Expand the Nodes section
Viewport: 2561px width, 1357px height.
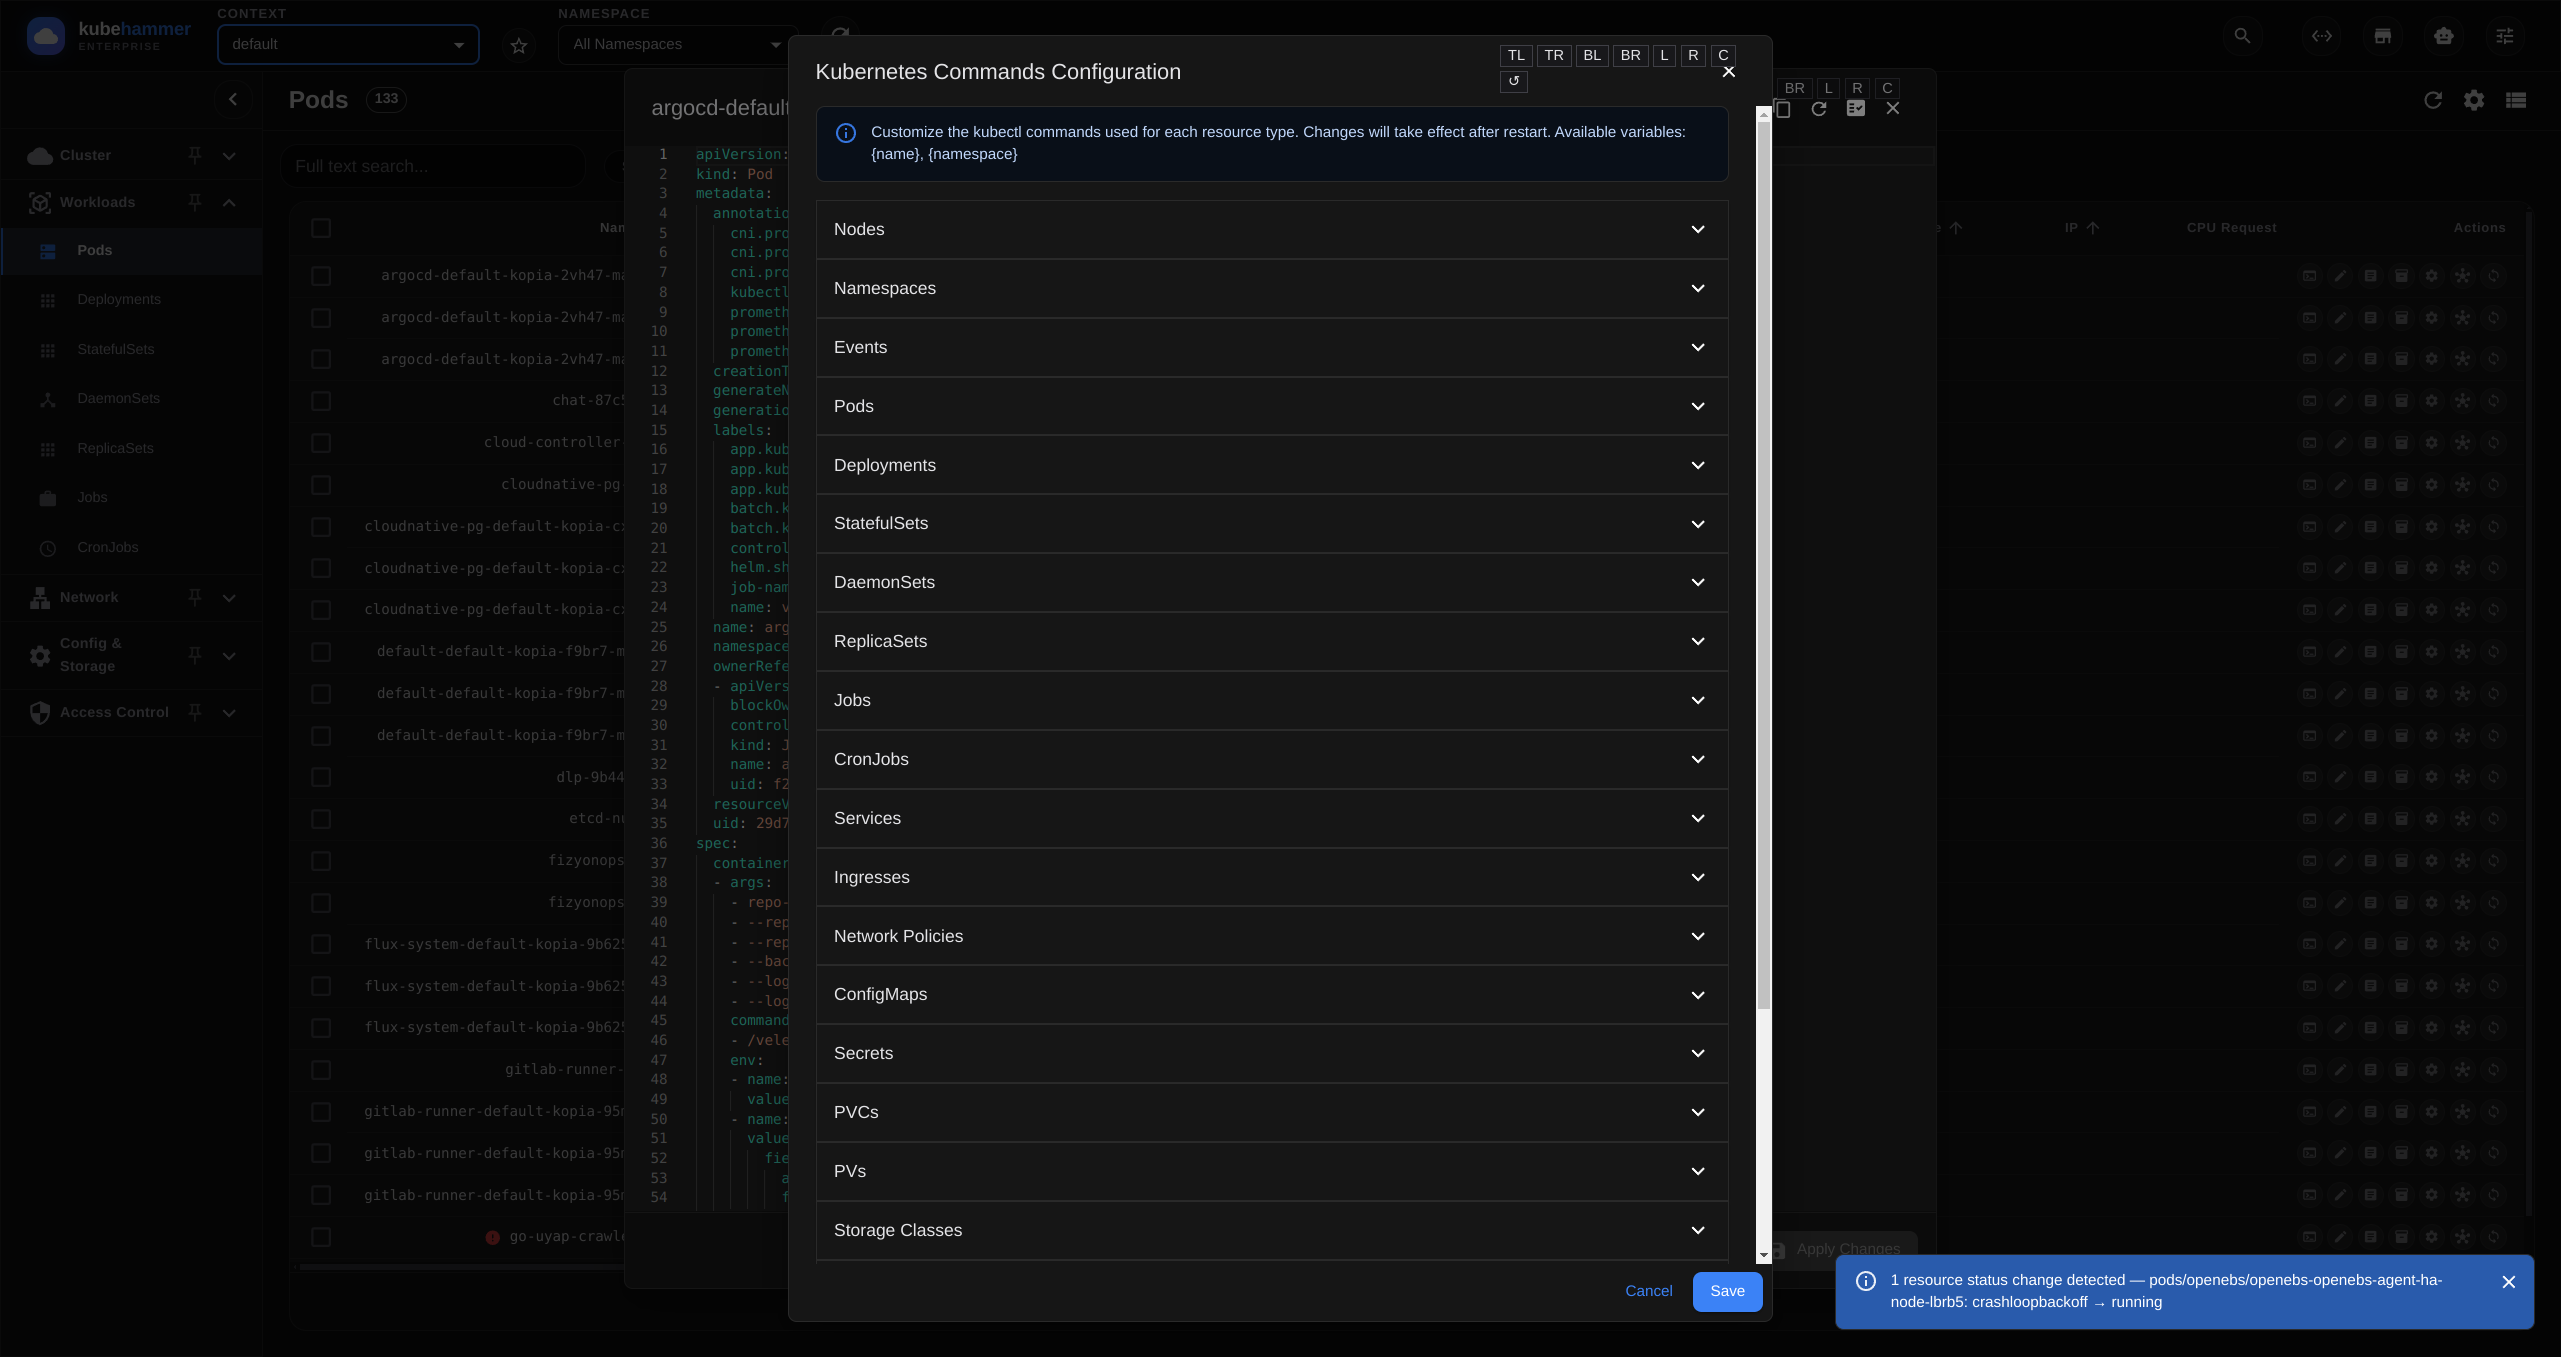(1272, 230)
